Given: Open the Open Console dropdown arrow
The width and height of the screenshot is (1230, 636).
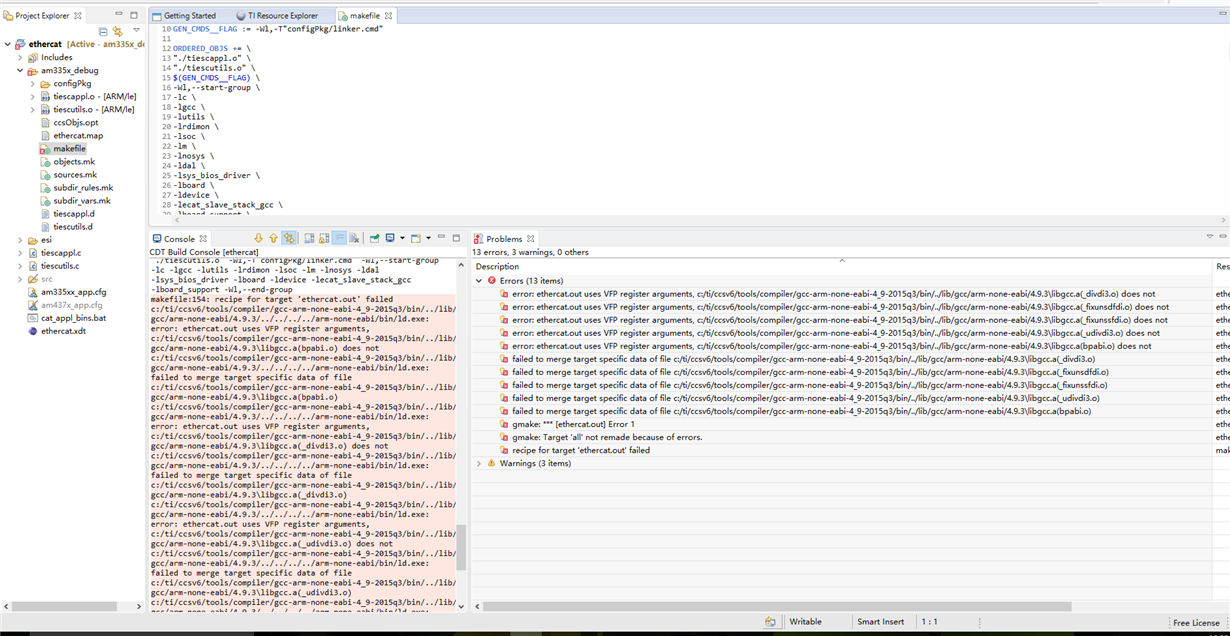Looking at the screenshot, I should pos(428,238).
